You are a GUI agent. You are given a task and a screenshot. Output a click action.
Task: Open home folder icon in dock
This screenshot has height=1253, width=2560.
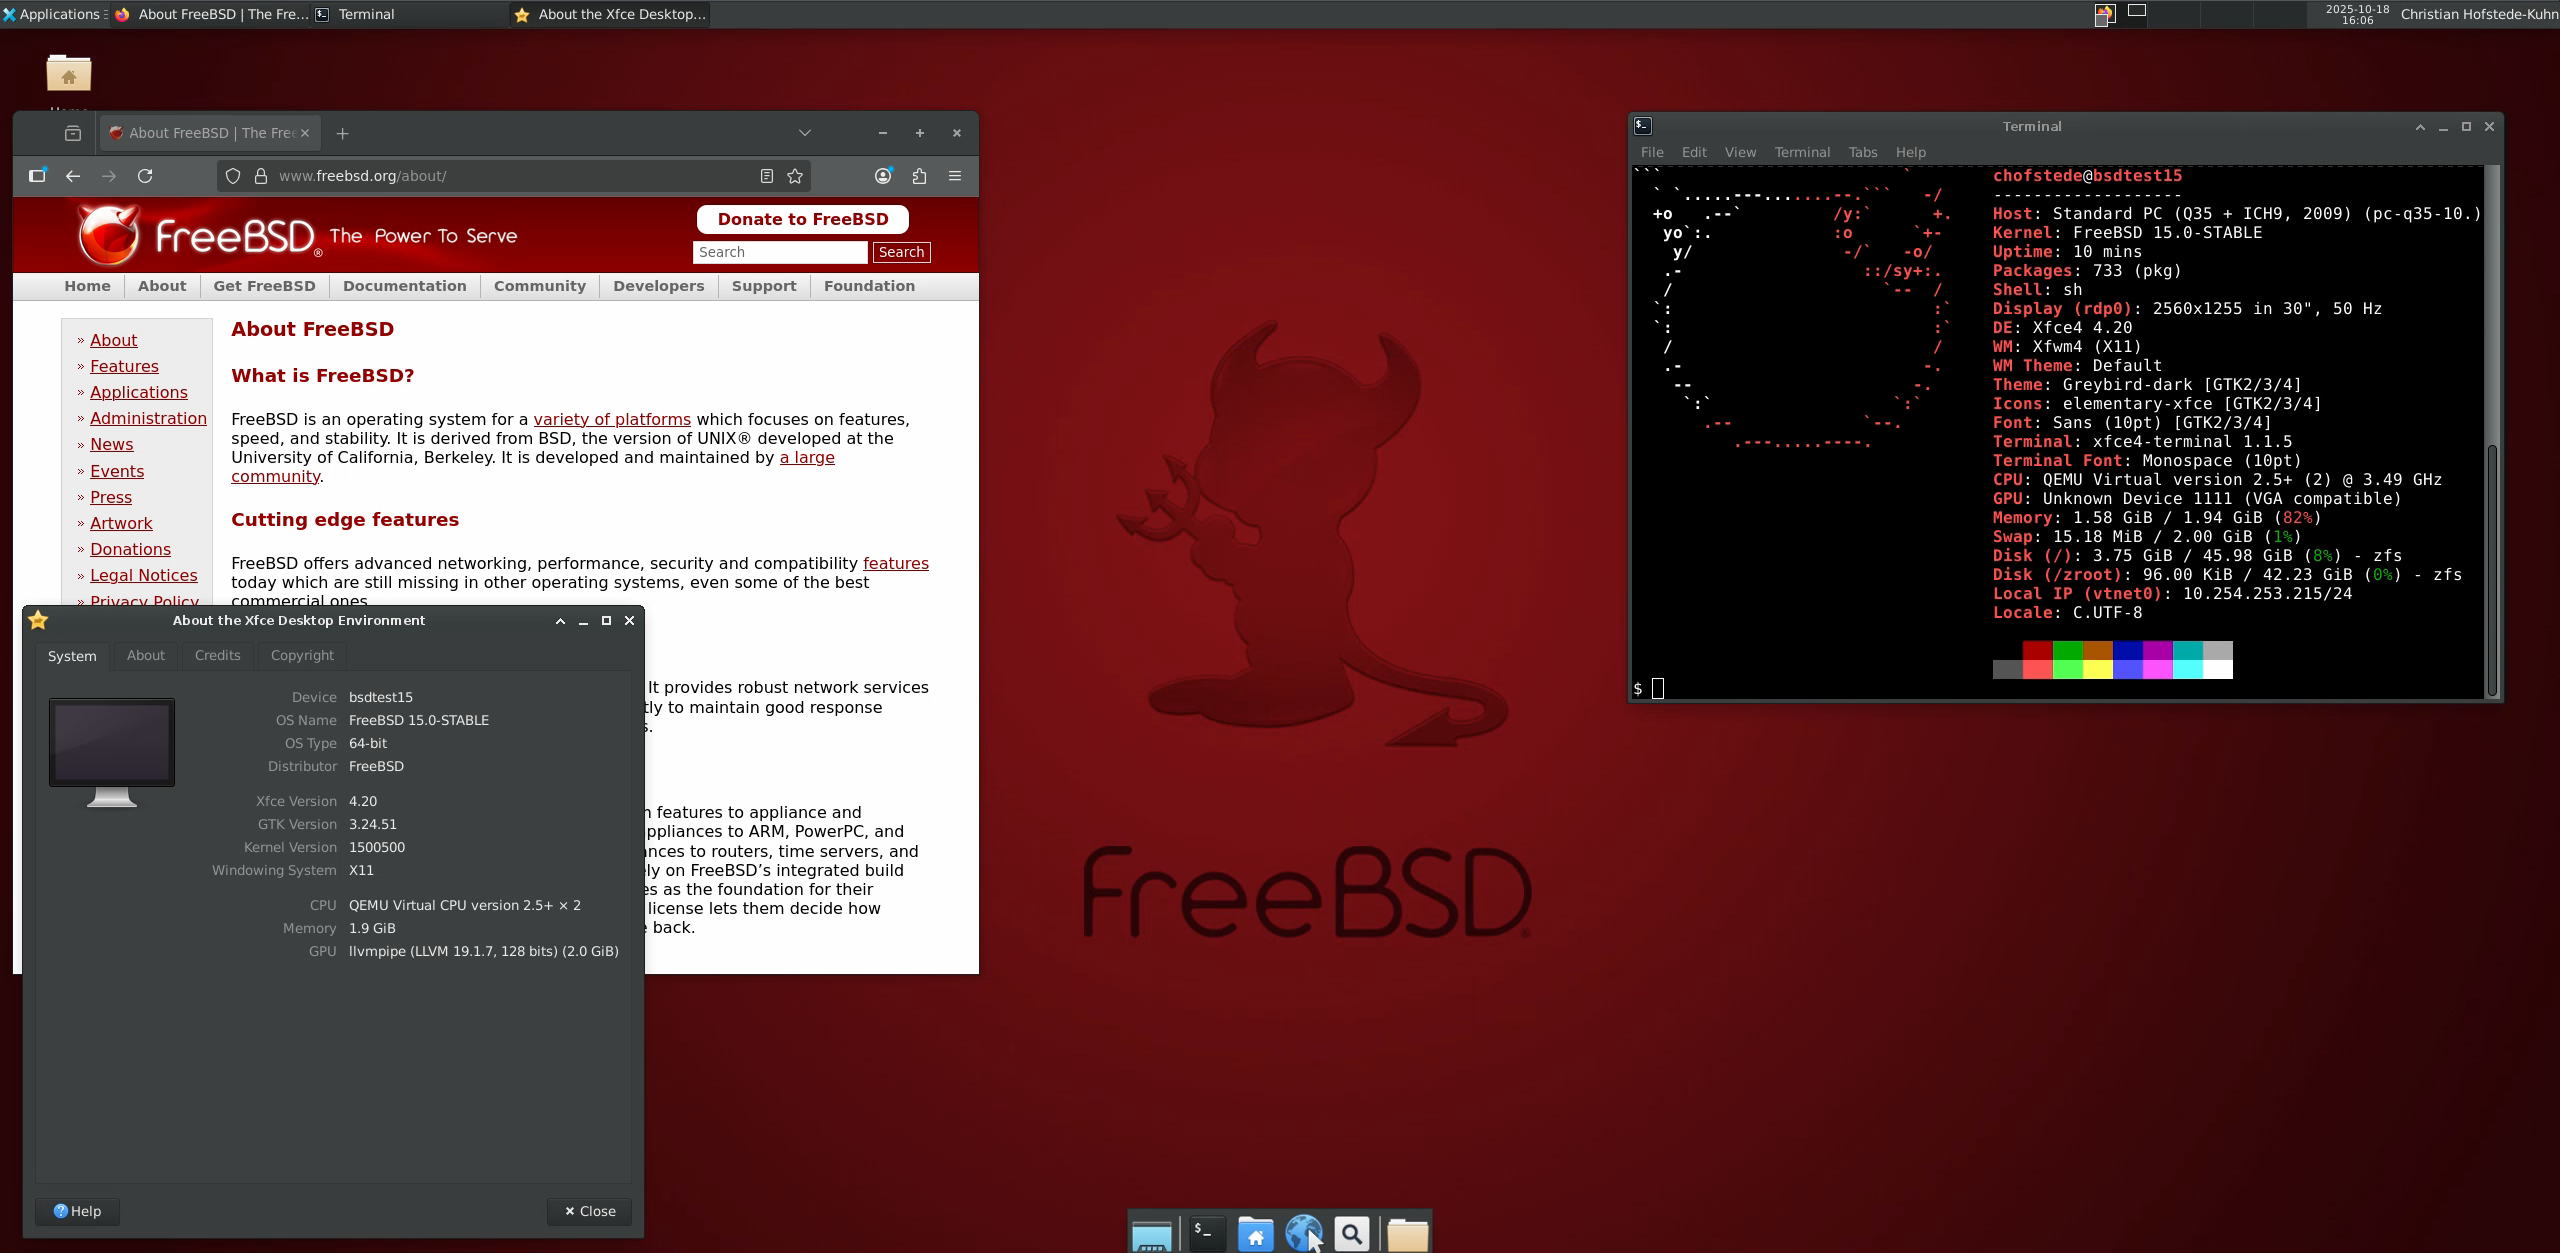1255,1234
